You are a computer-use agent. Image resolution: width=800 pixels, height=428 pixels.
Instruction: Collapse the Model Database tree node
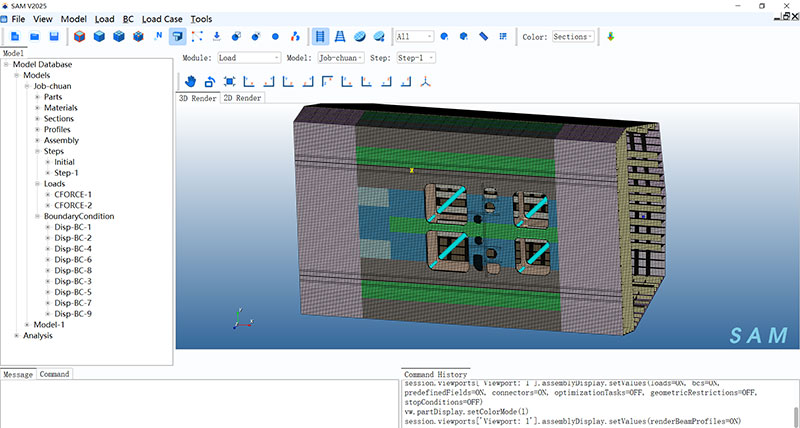[7, 64]
